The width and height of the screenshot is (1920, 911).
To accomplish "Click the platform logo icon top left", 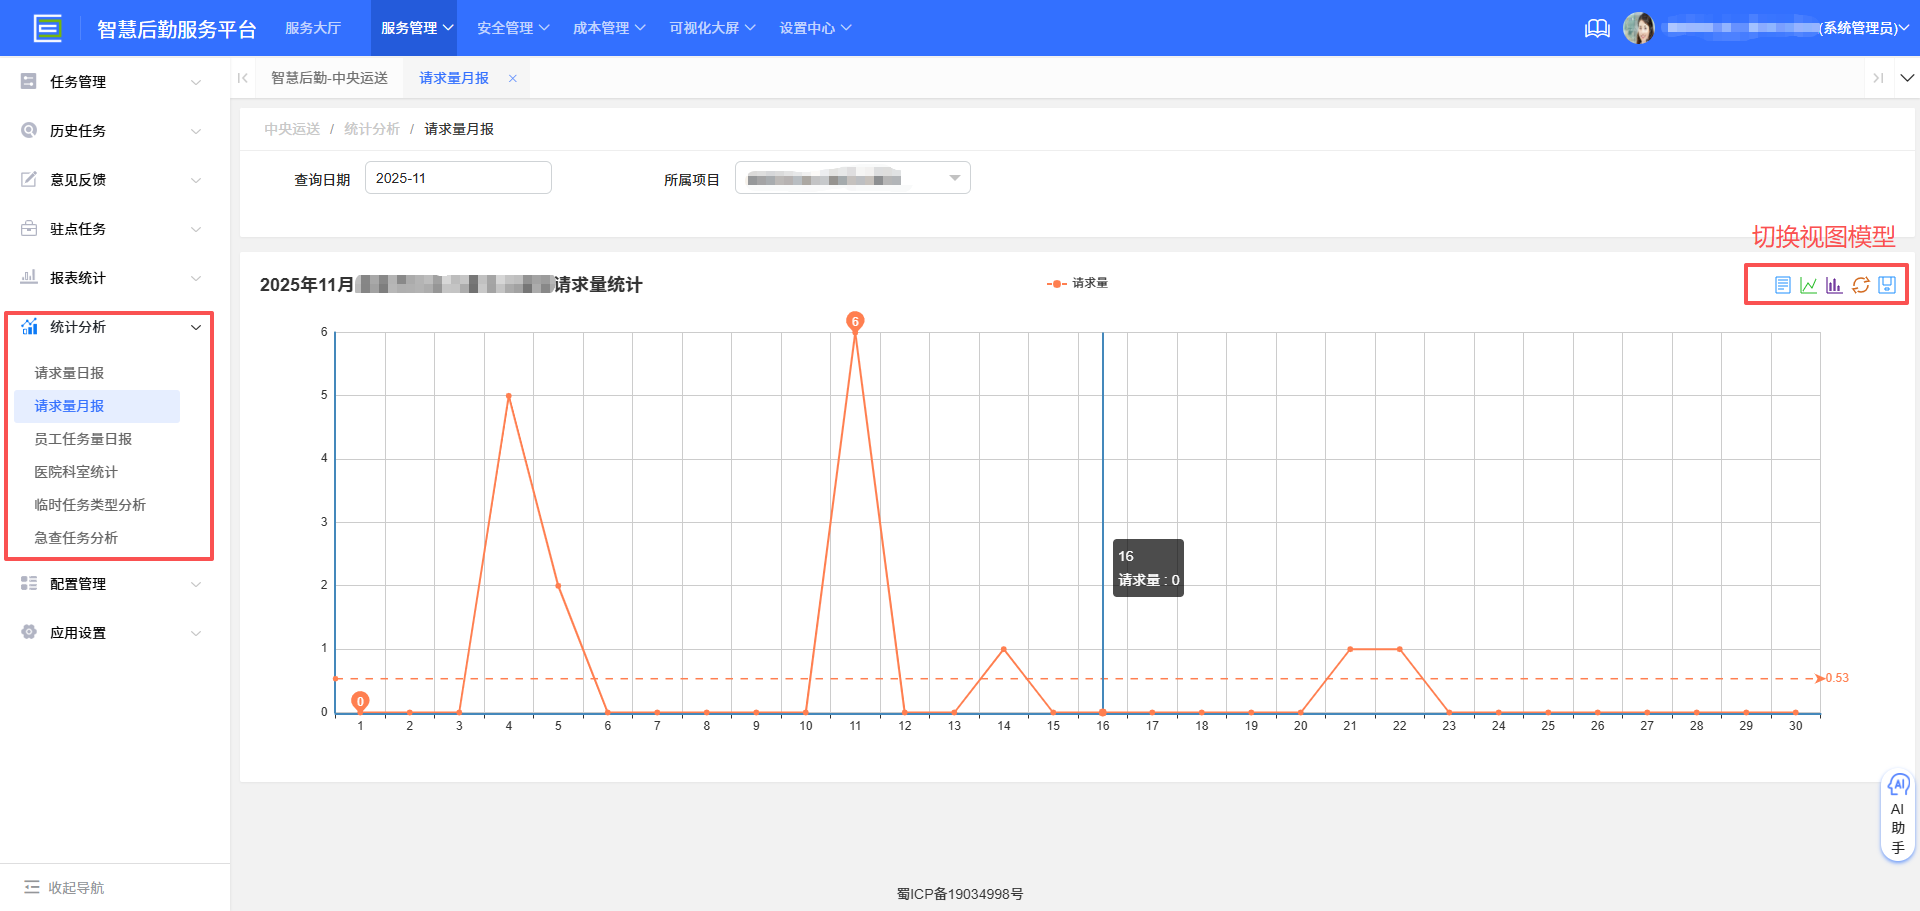I will click(x=48, y=28).
